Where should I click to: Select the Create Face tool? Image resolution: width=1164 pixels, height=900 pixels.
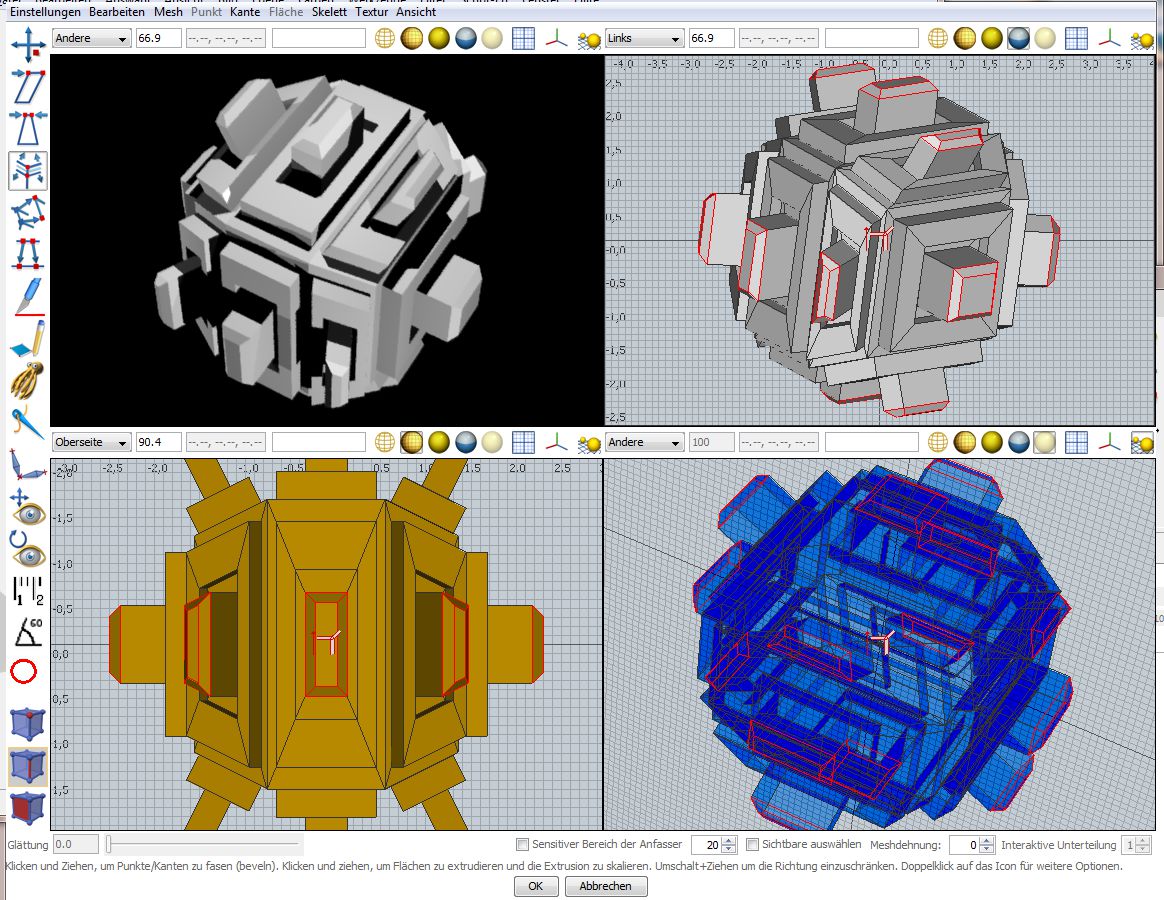(28, 253)
